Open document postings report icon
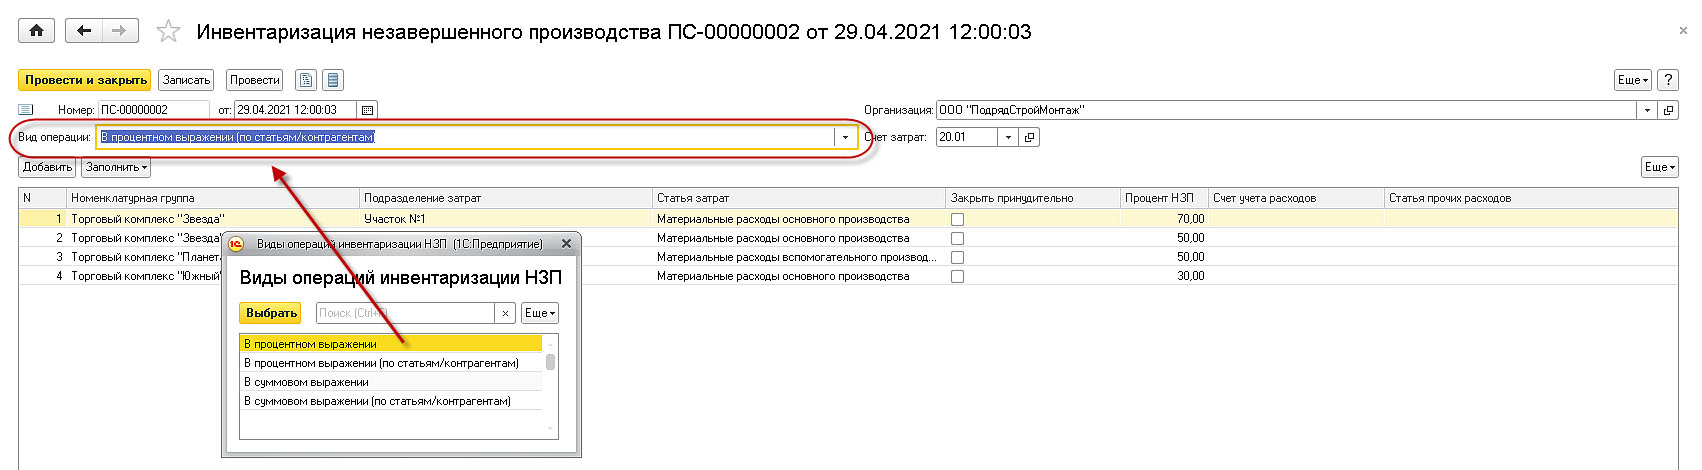Viewport: 1702px width, 470px height. (306, 80)
